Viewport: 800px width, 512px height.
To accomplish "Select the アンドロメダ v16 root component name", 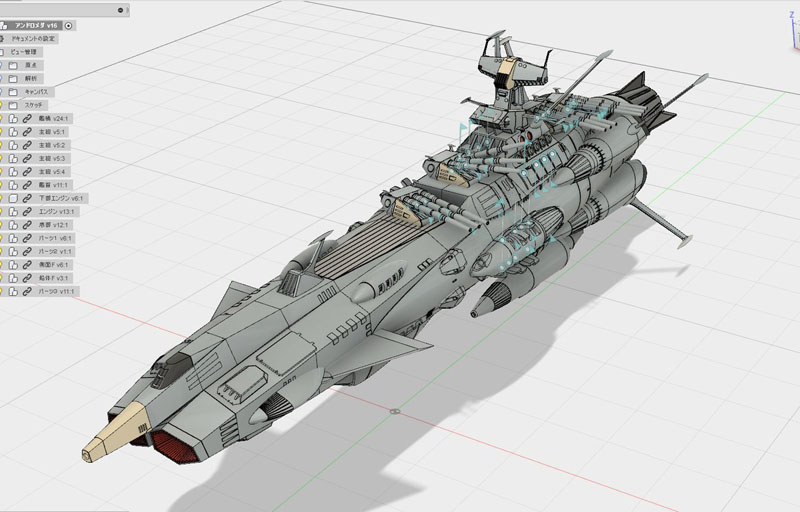I will pos(36,25).
